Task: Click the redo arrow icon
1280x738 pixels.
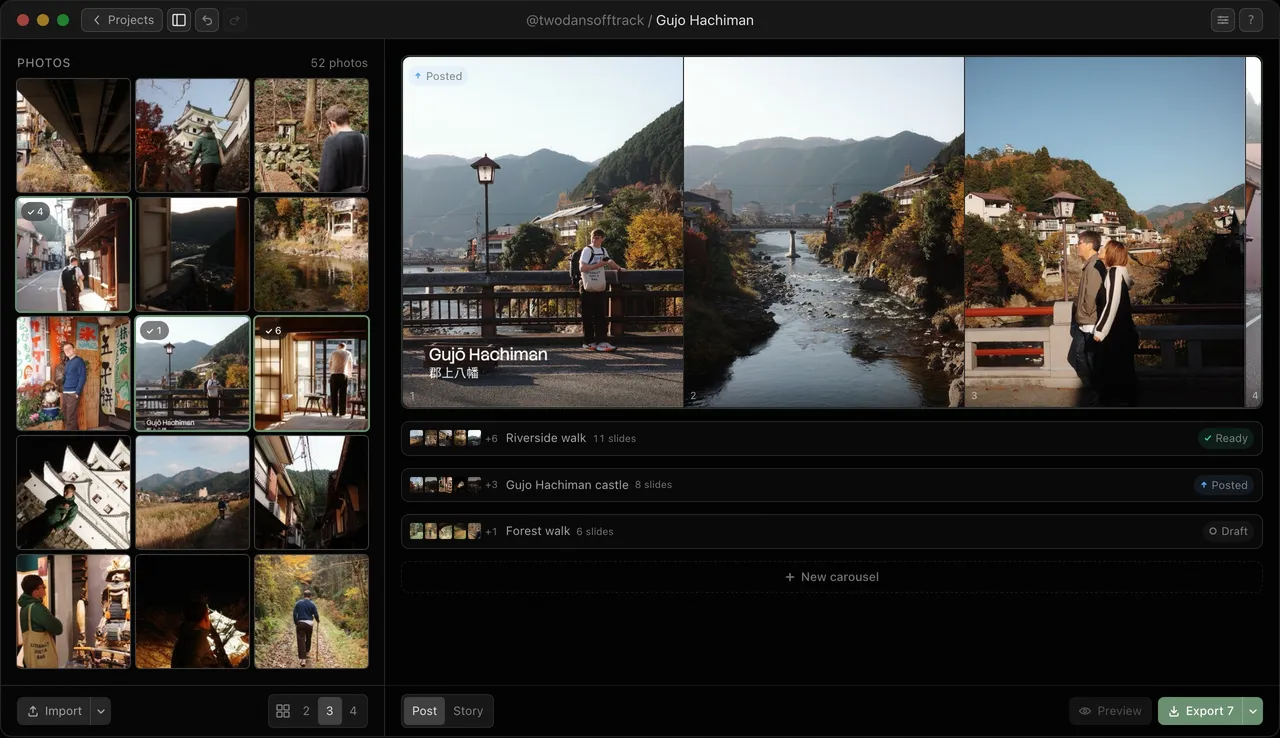Action: 235,20
